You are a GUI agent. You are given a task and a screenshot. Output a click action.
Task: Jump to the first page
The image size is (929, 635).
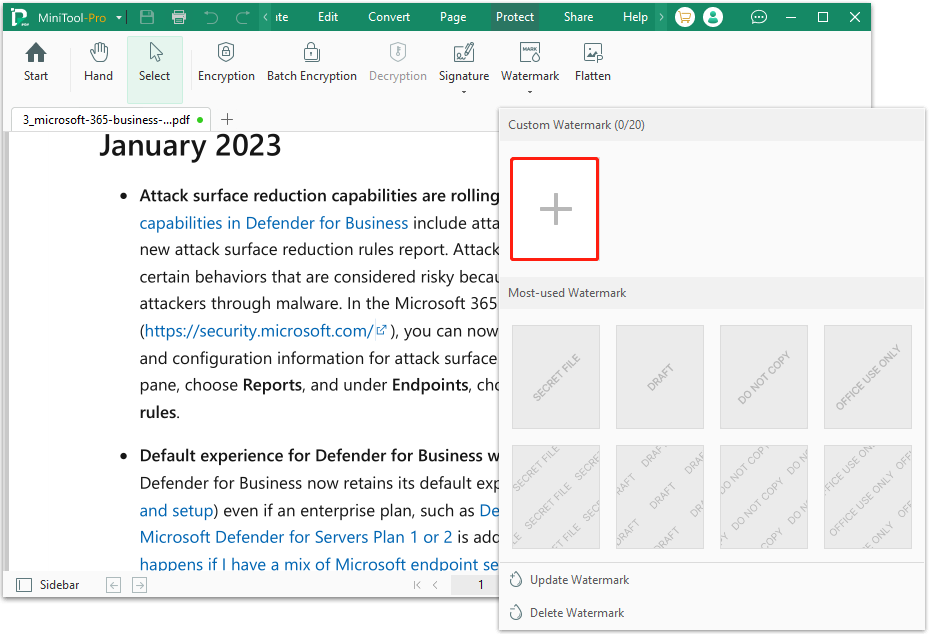pyautogui.click(x=417, y=585)
